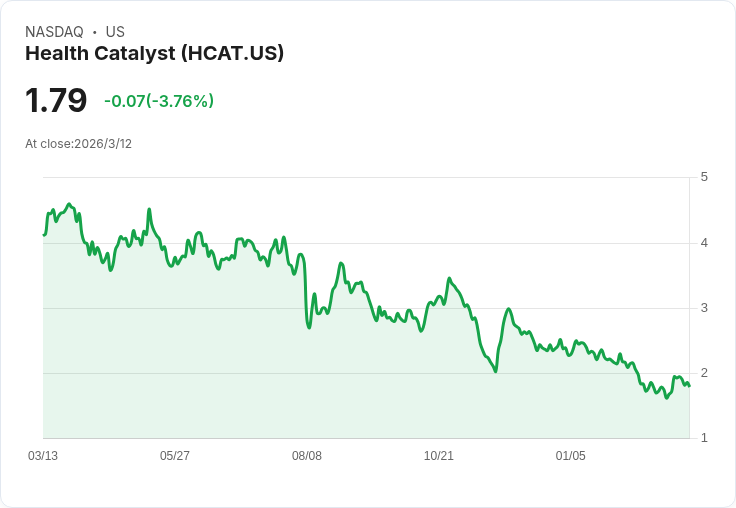Viewport: 736px width, 508px height.
Task: Click the 10/21 x-axis date label
Action: (x=438, y=455)
